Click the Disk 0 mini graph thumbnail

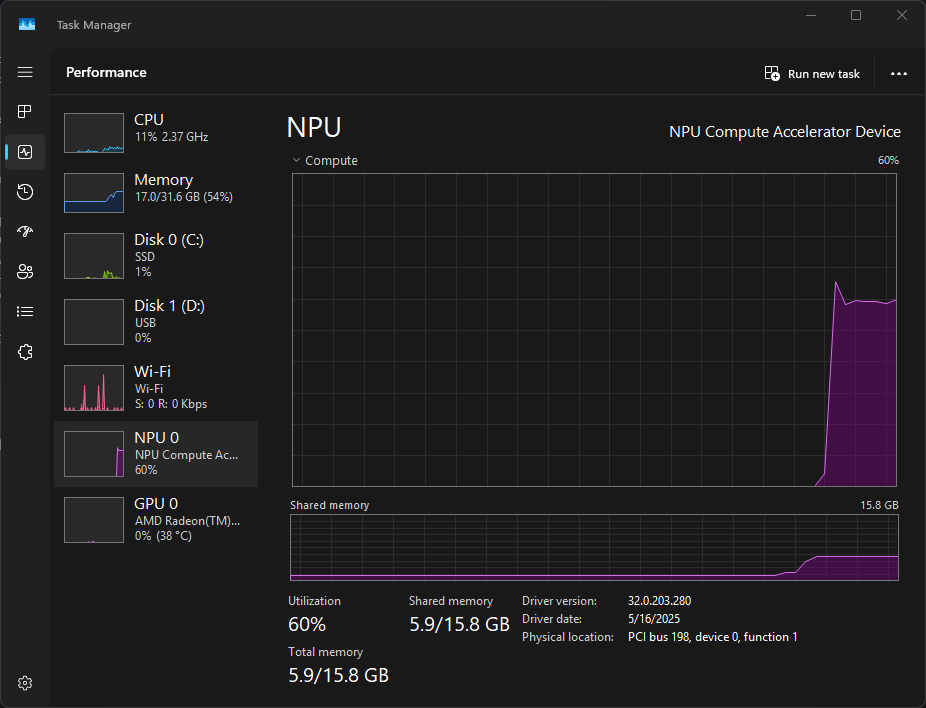coord(94,256)
